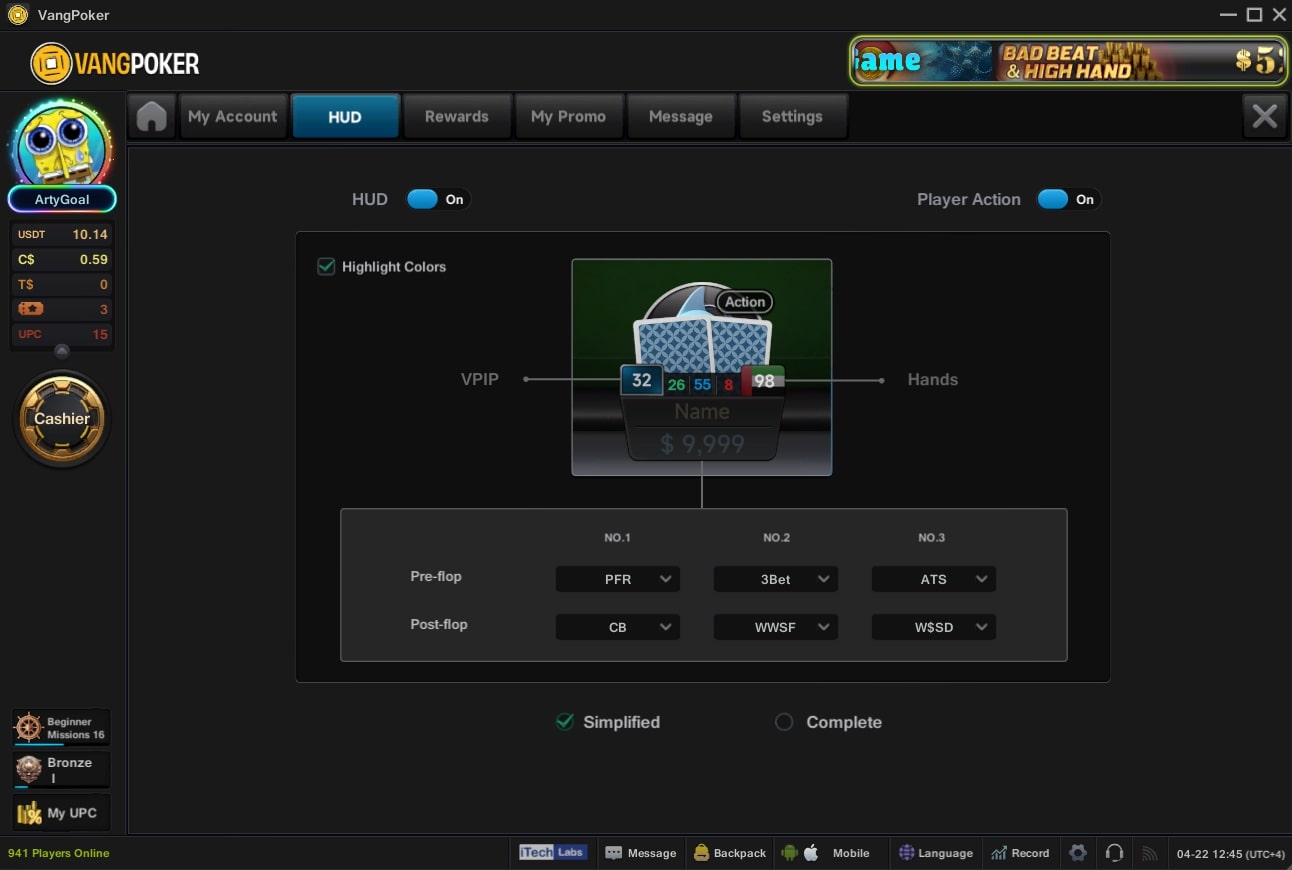View Bronze I rank details
Screen dimensions: 1292x870
pyautogui.click(x=61, y=768)
